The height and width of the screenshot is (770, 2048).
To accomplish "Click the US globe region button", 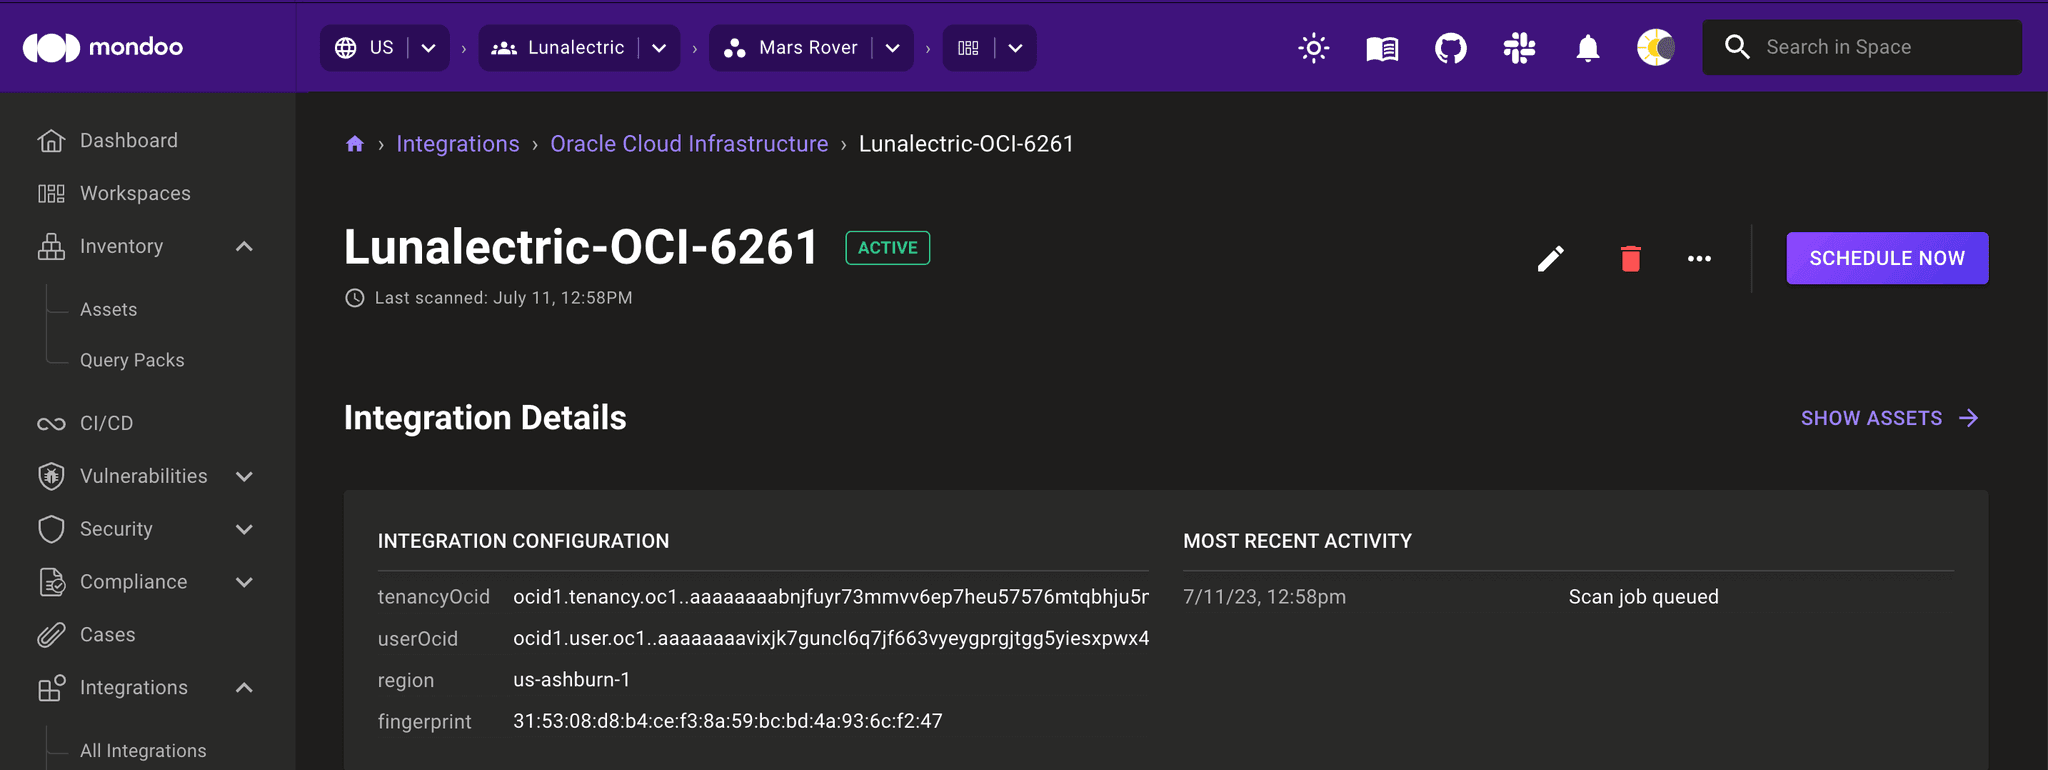I will [364, 48].
